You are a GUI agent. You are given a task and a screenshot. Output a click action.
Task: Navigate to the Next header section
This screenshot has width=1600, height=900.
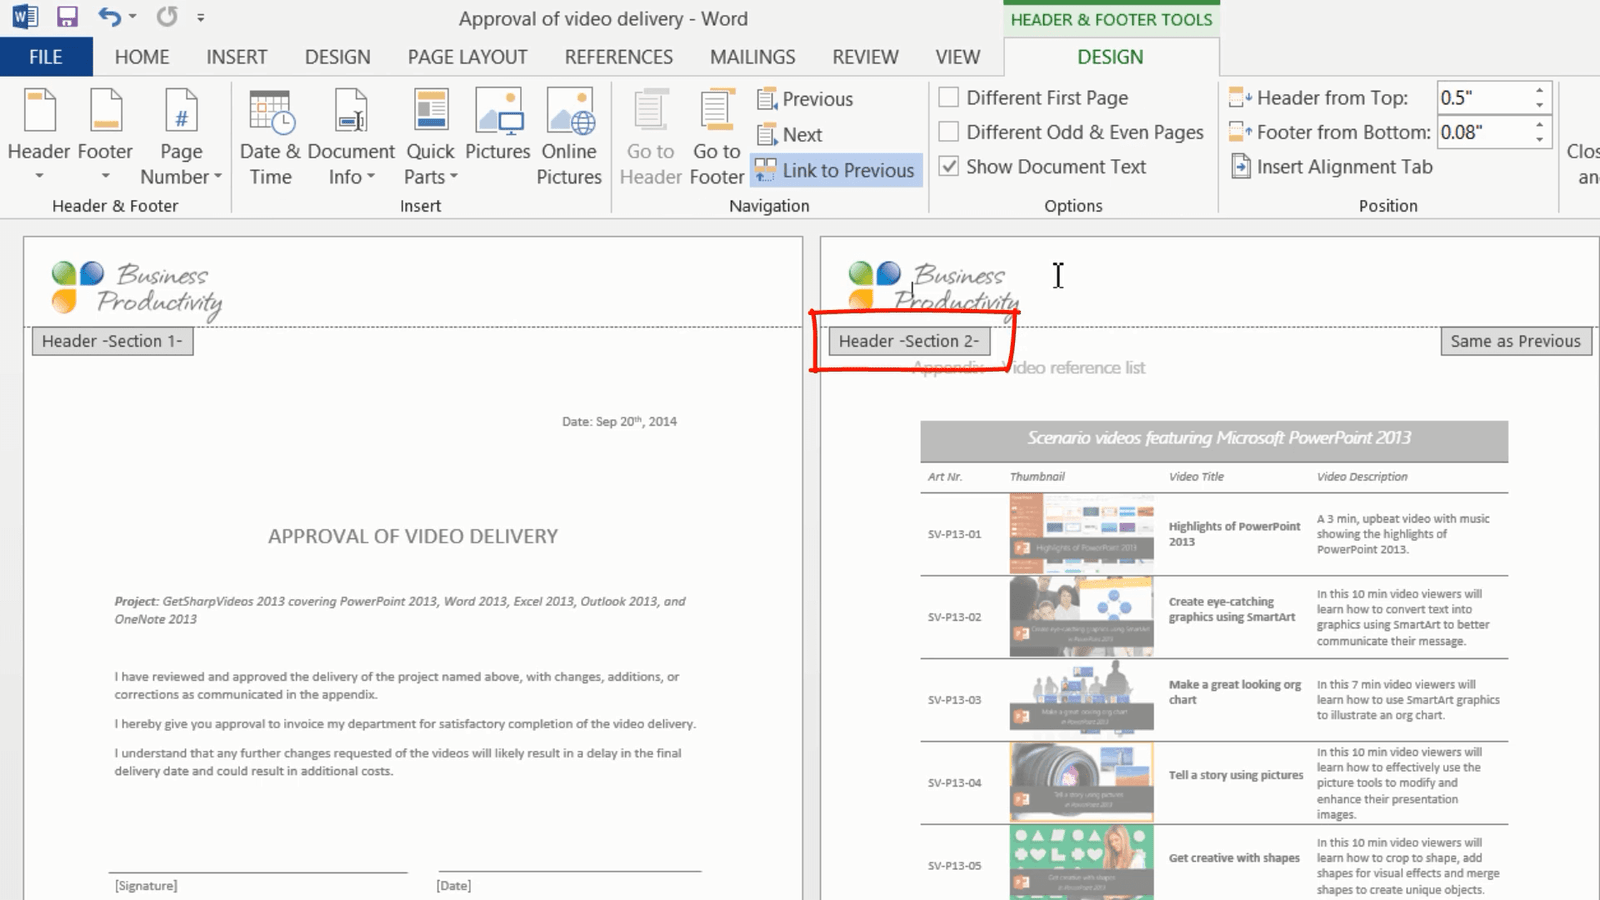click(x=793, y=134)
